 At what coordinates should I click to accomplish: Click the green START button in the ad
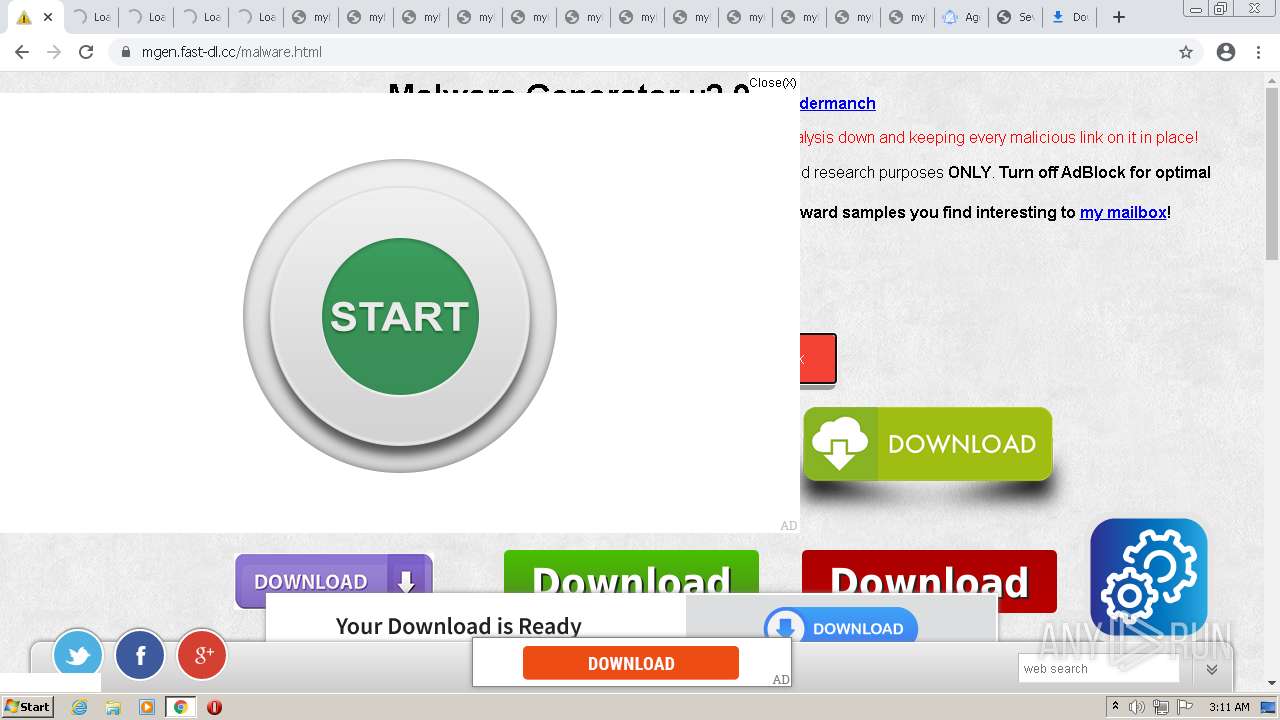click(x=400, y=316)
